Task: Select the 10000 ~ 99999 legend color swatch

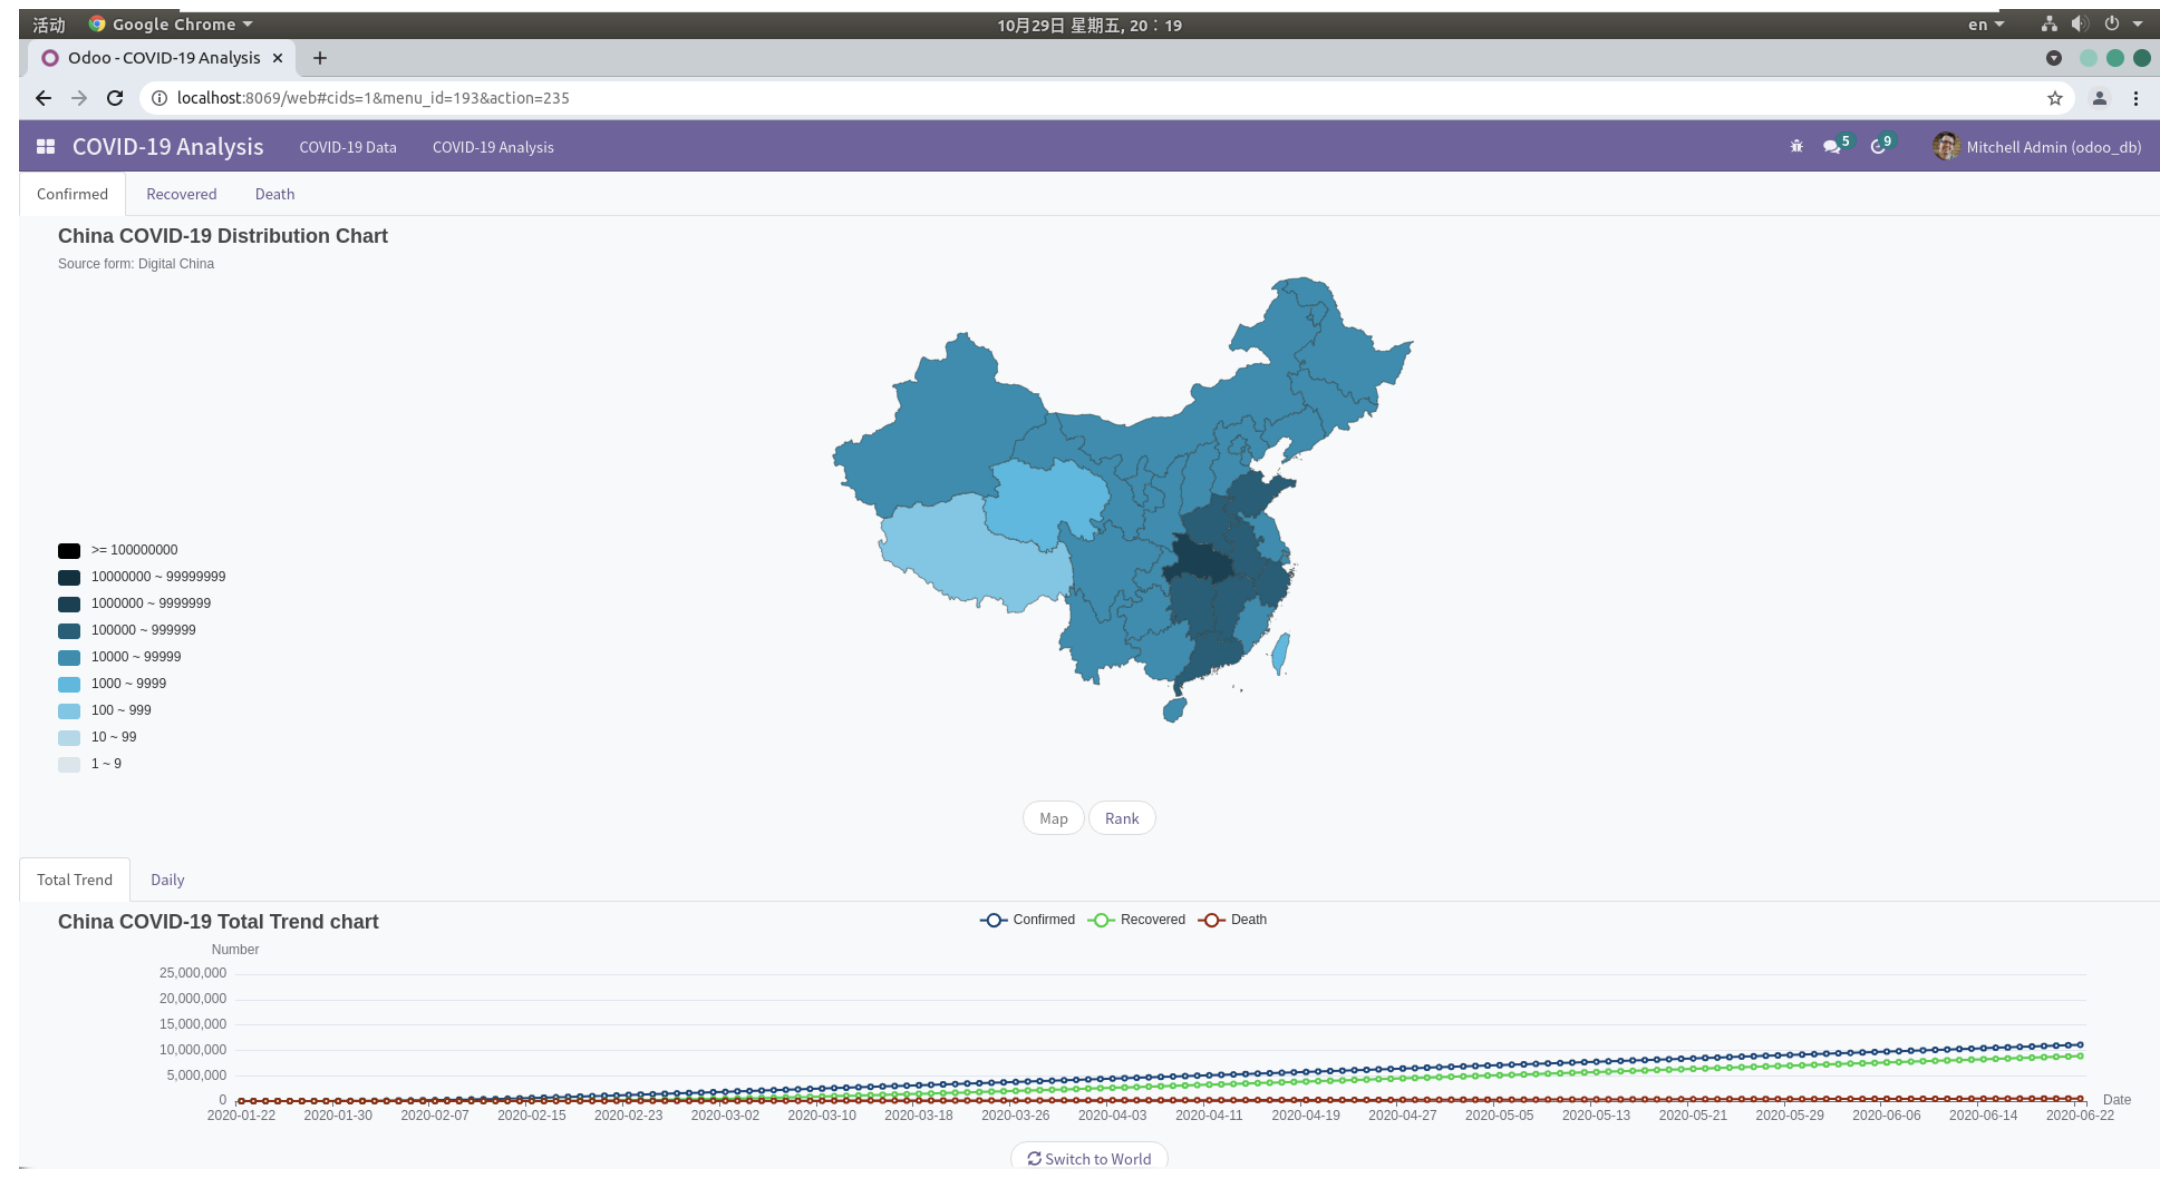Action: pyautogui.click(x=67, y=656)
